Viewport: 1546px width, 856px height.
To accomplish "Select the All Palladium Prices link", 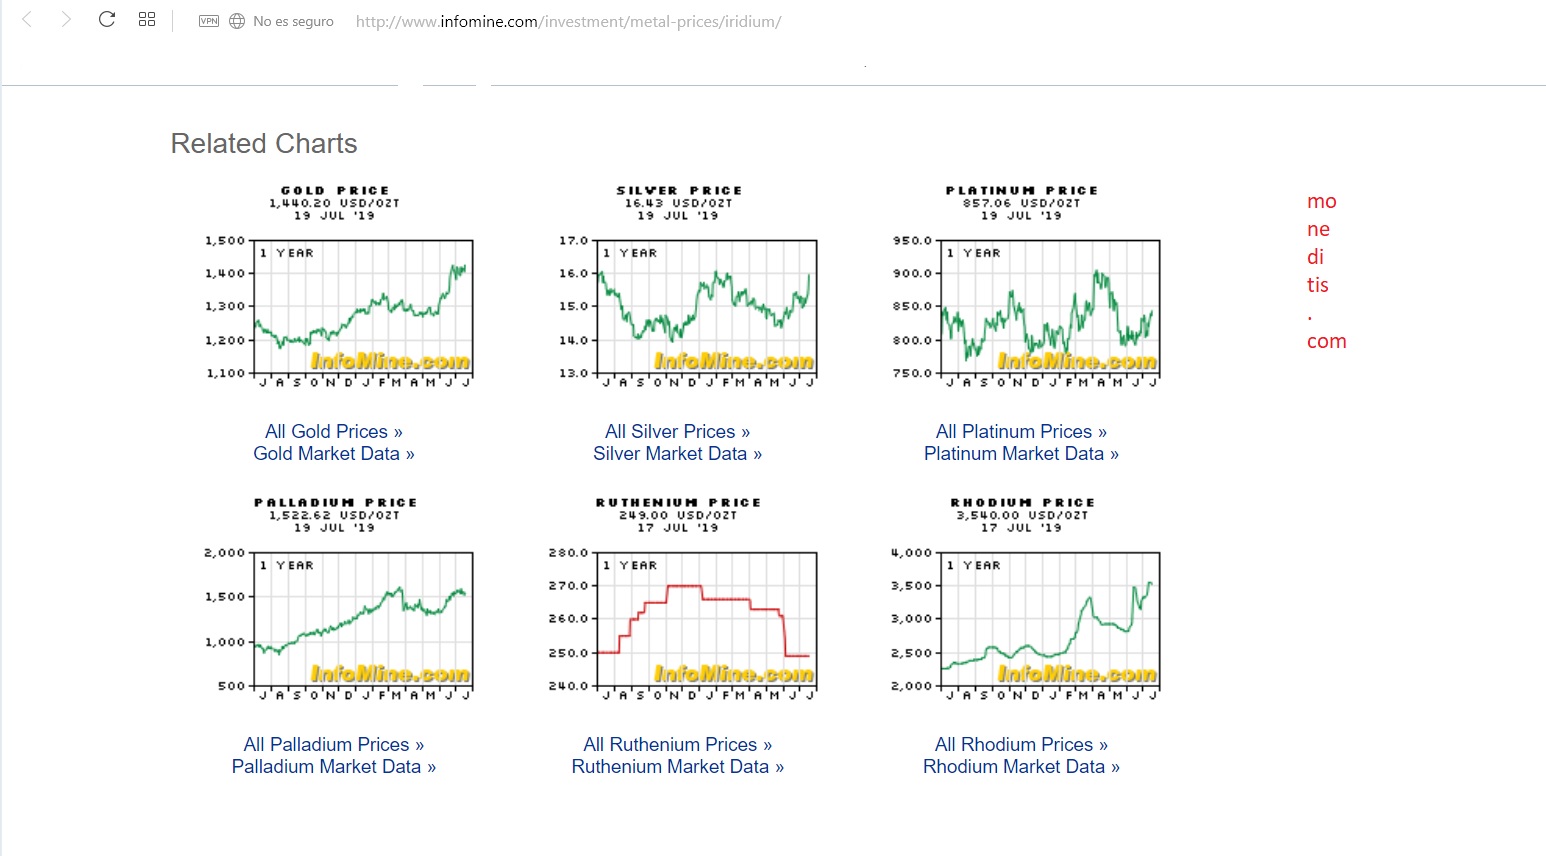I will click(x=333, y=745).
